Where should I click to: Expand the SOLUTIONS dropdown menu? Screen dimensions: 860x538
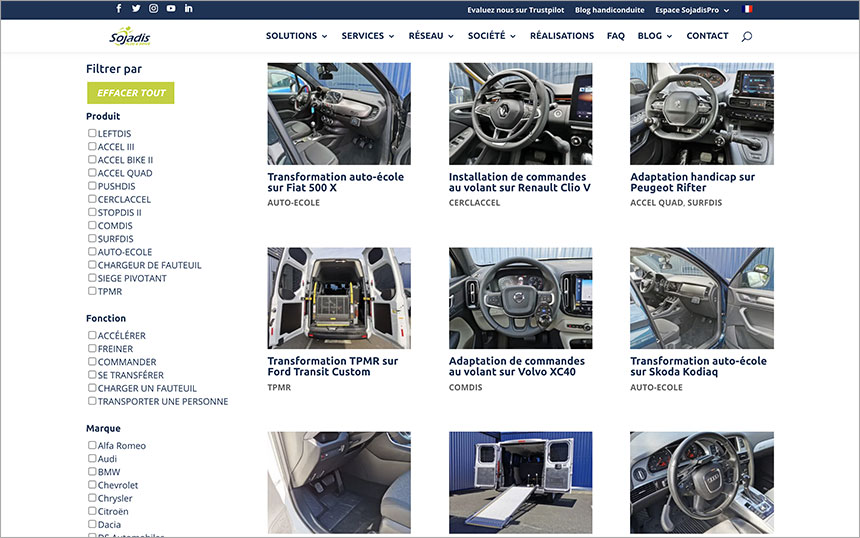pos(296,36)
